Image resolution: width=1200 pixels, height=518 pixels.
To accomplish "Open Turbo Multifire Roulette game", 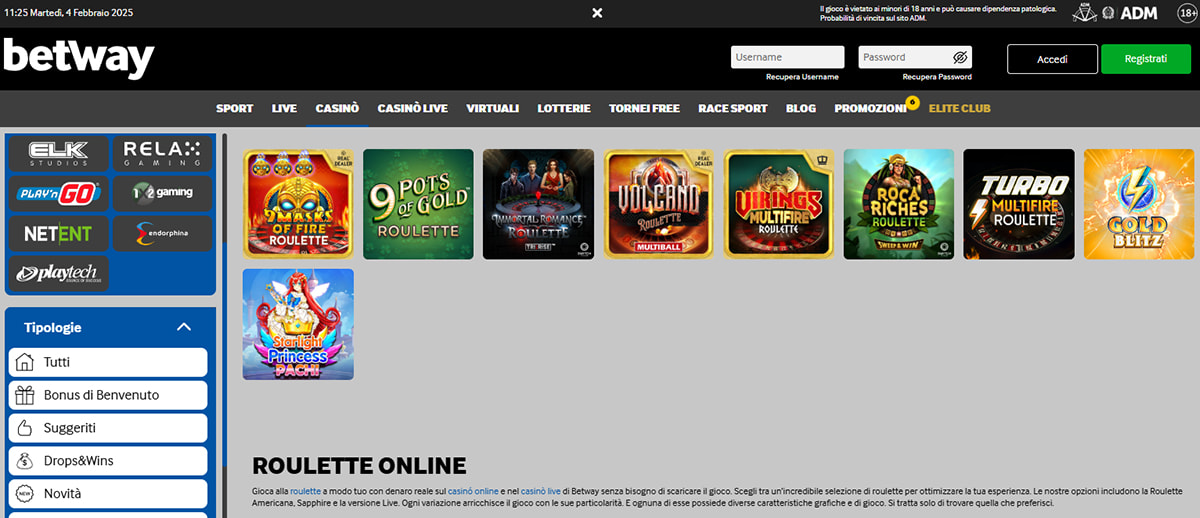I will point(1019,204).
